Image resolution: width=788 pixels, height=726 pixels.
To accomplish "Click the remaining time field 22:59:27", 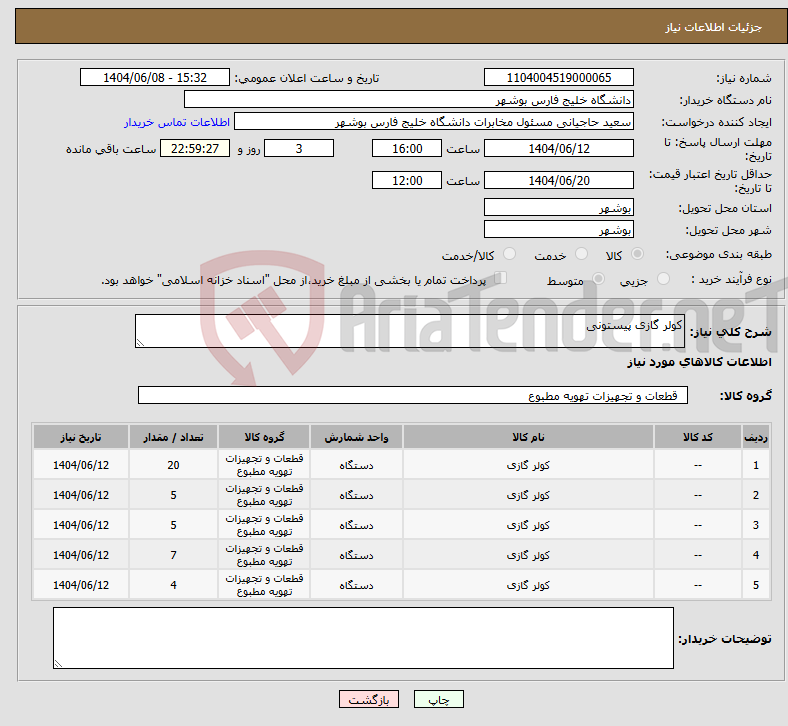I will coord(195,148).
